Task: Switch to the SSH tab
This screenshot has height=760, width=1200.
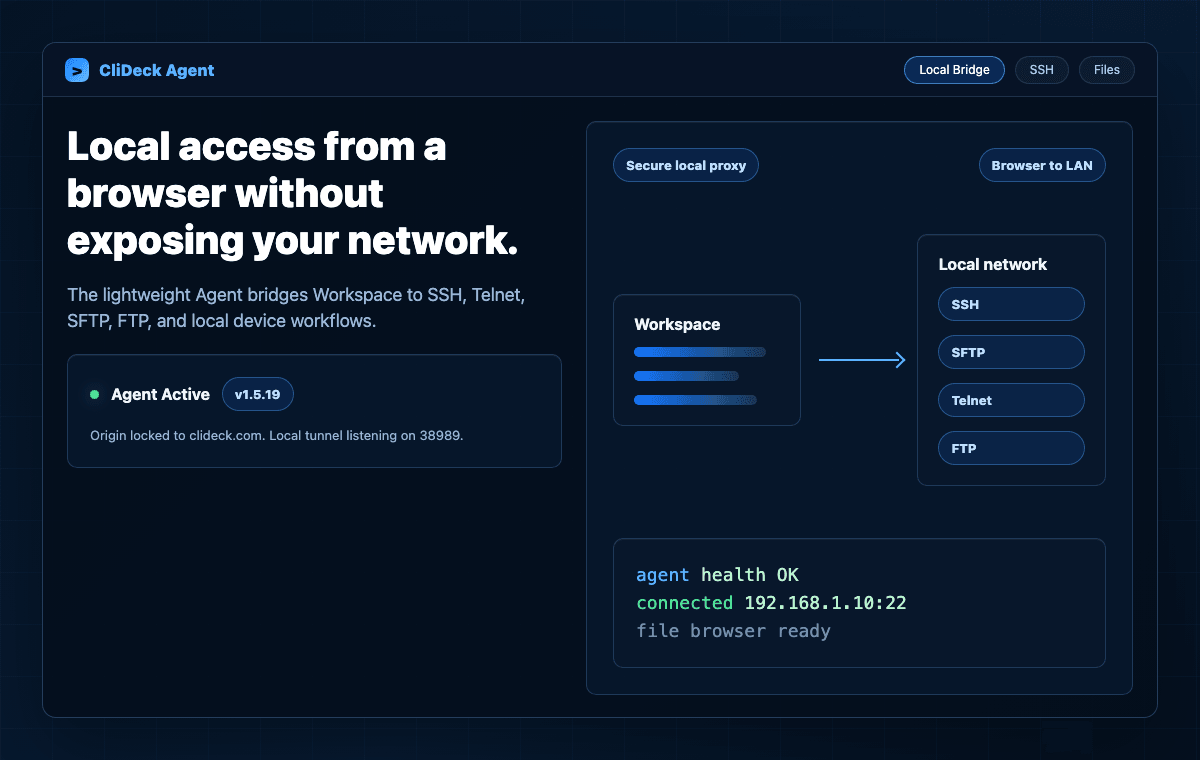Action: 1042,70
